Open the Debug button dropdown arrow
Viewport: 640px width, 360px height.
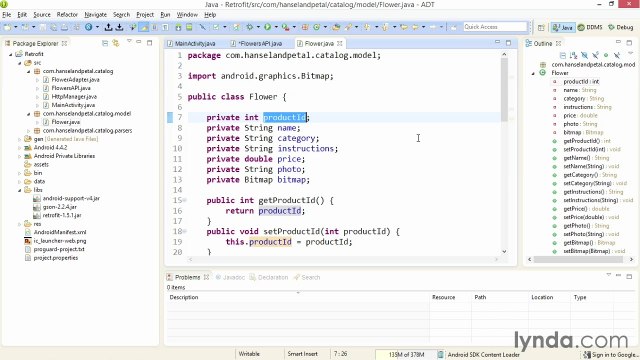click(x=258, y=27)
